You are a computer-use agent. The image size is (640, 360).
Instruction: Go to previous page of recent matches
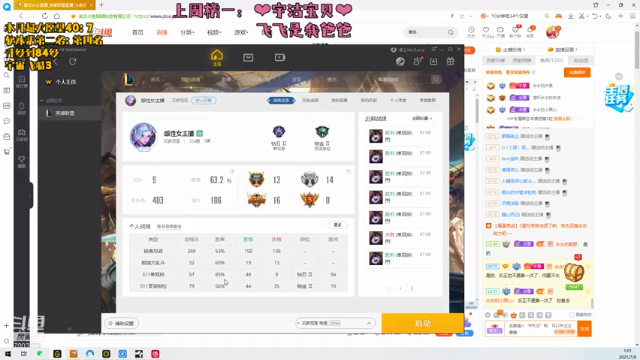point(389,288)
